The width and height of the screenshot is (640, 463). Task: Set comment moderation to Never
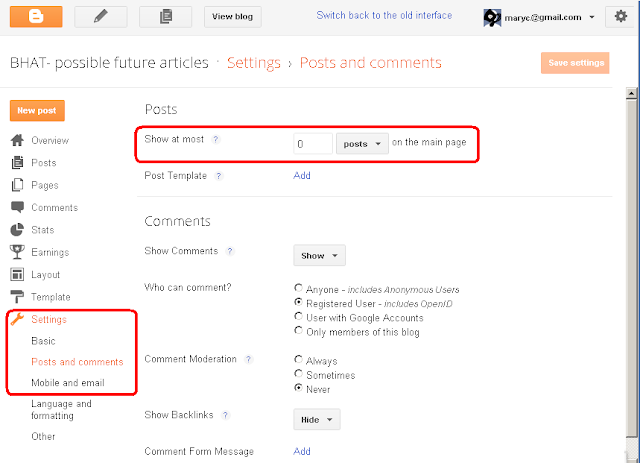[298, 388]
